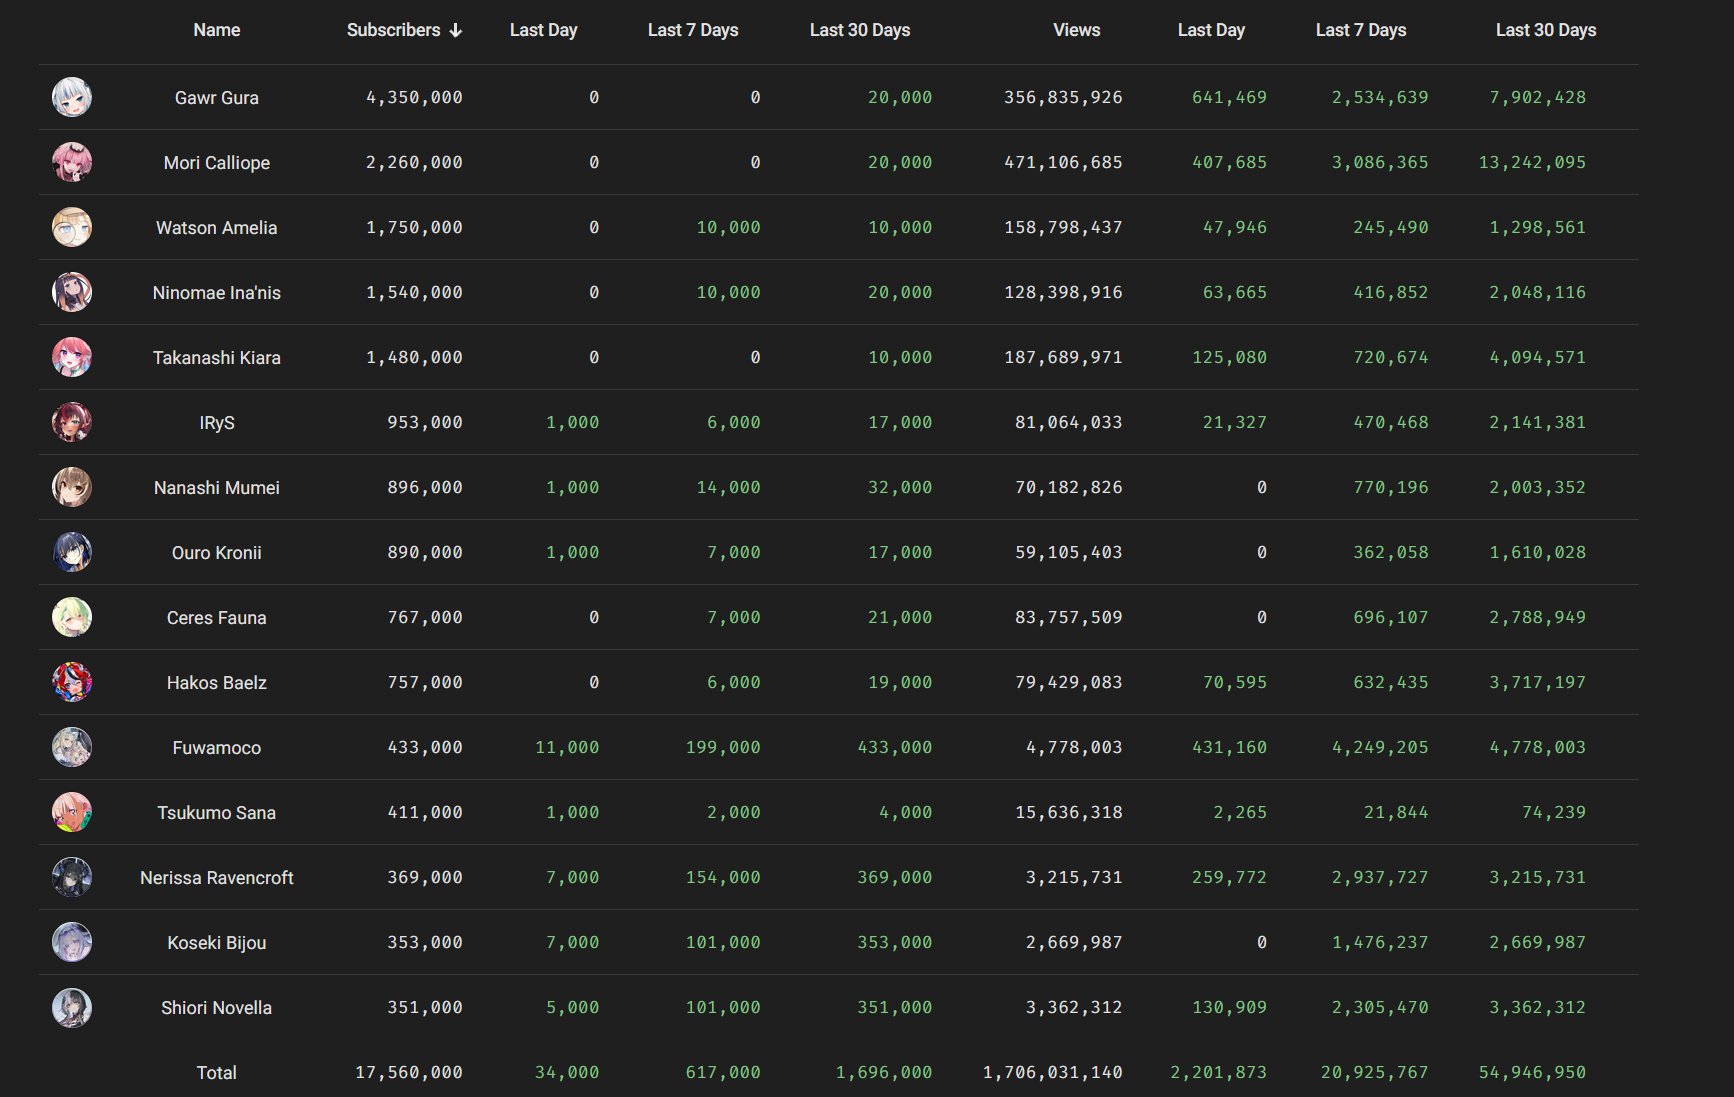Click Ninomae Ina'nis 128,398,916 views
Image resolution: width=1734 pixels, height=1097 pixels.
pyautogui.click(x=1063, y=292)
